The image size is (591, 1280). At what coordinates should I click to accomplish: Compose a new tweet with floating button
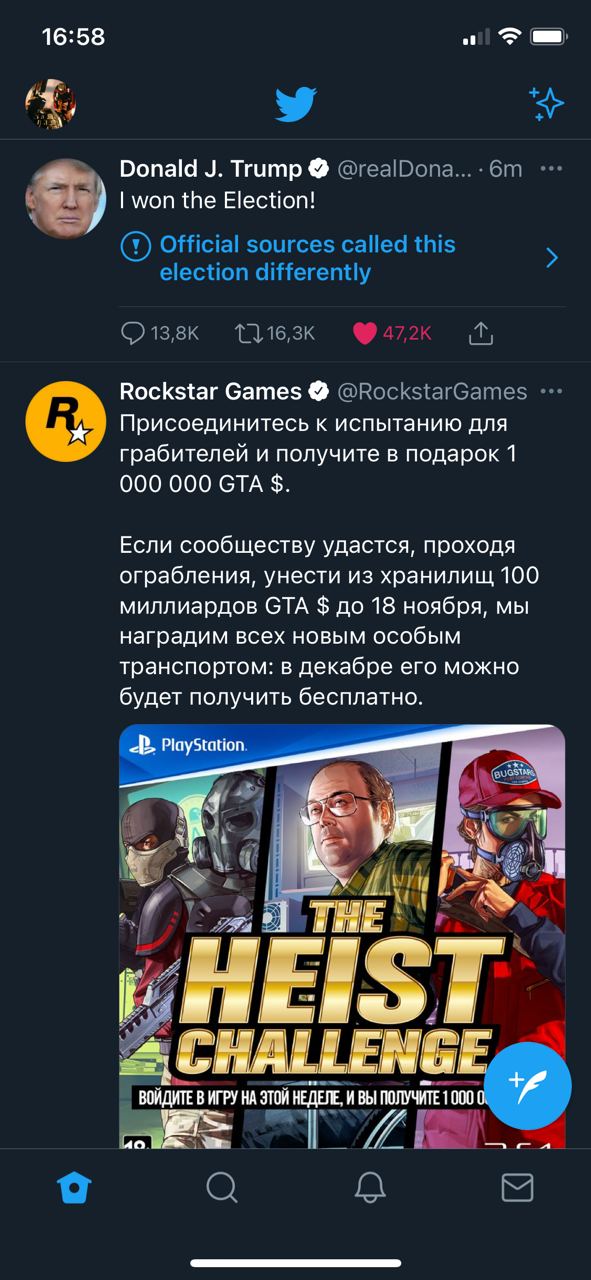[527, 1085]
